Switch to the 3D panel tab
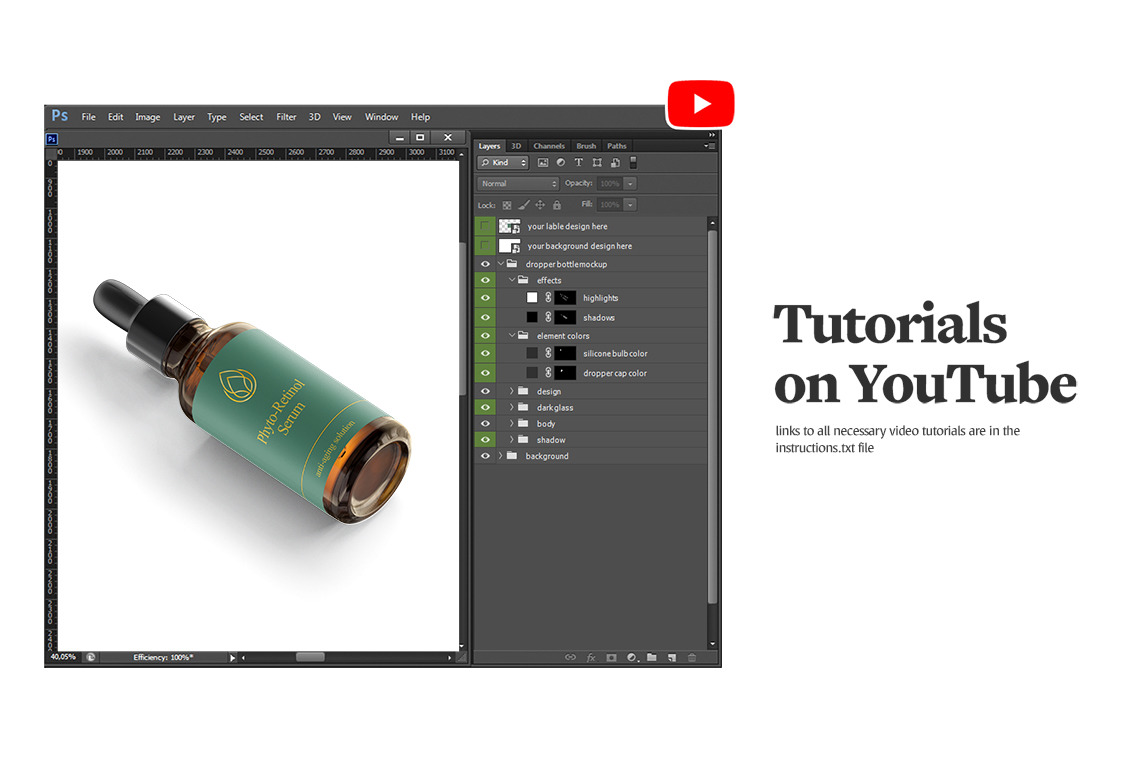Image resolution: width=1138 pixels, height=759 pixels. point(516,146)
